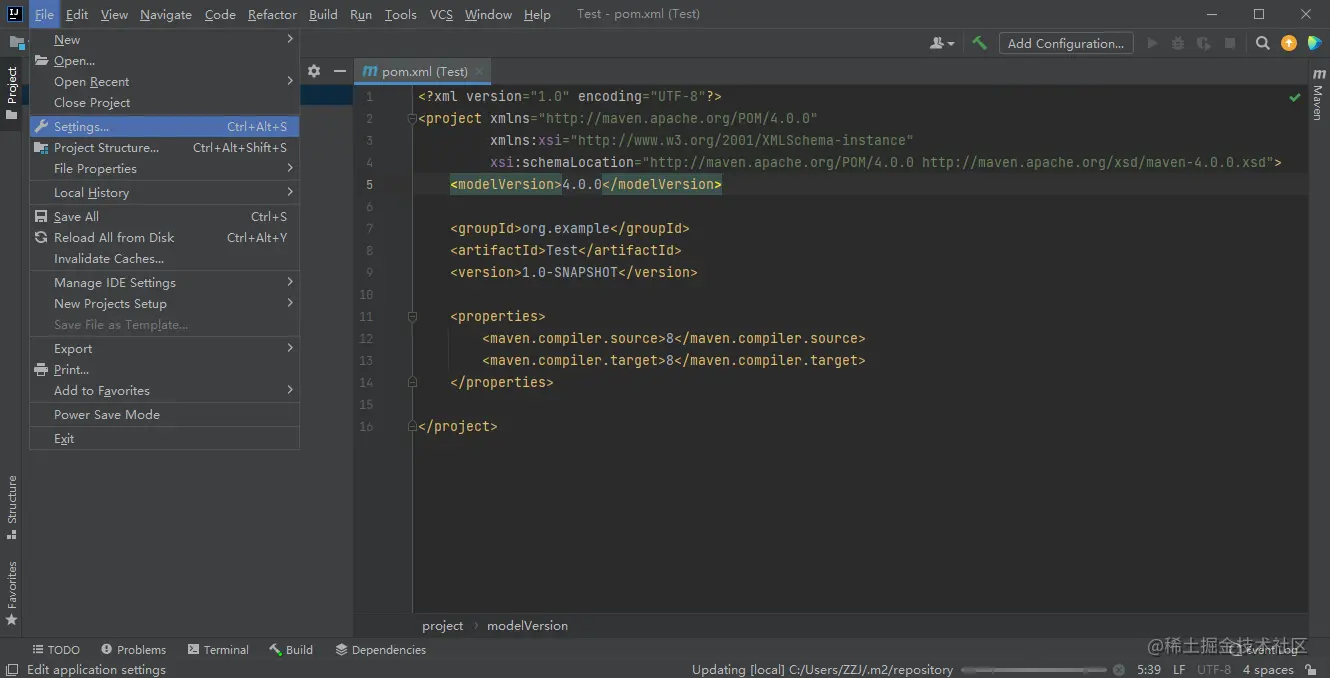Click the updating repository progress bar

pos(1034,670)
